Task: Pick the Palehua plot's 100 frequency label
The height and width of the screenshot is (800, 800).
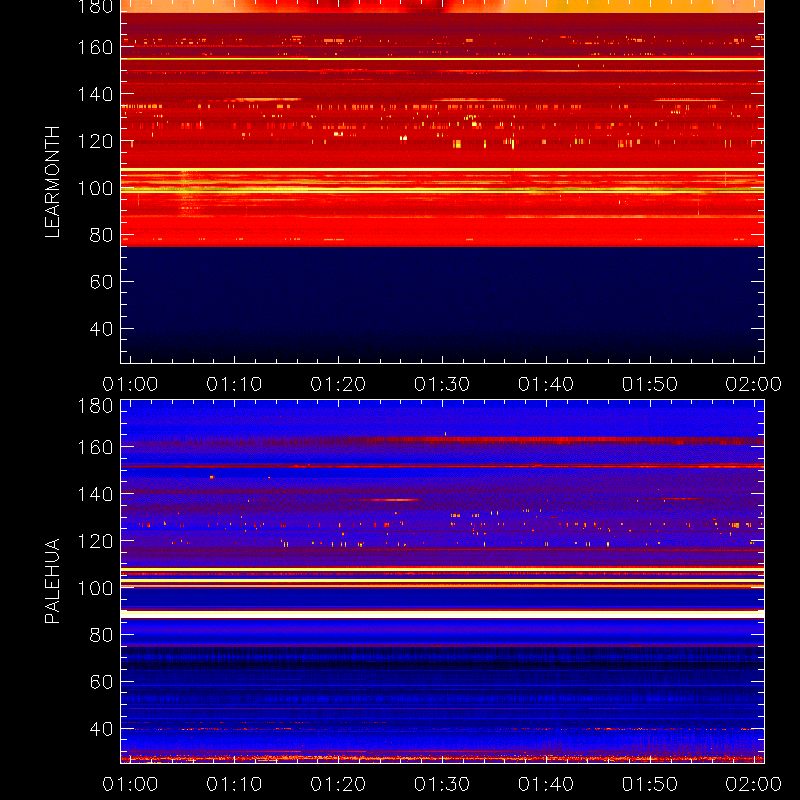Action: click(95, 588)
